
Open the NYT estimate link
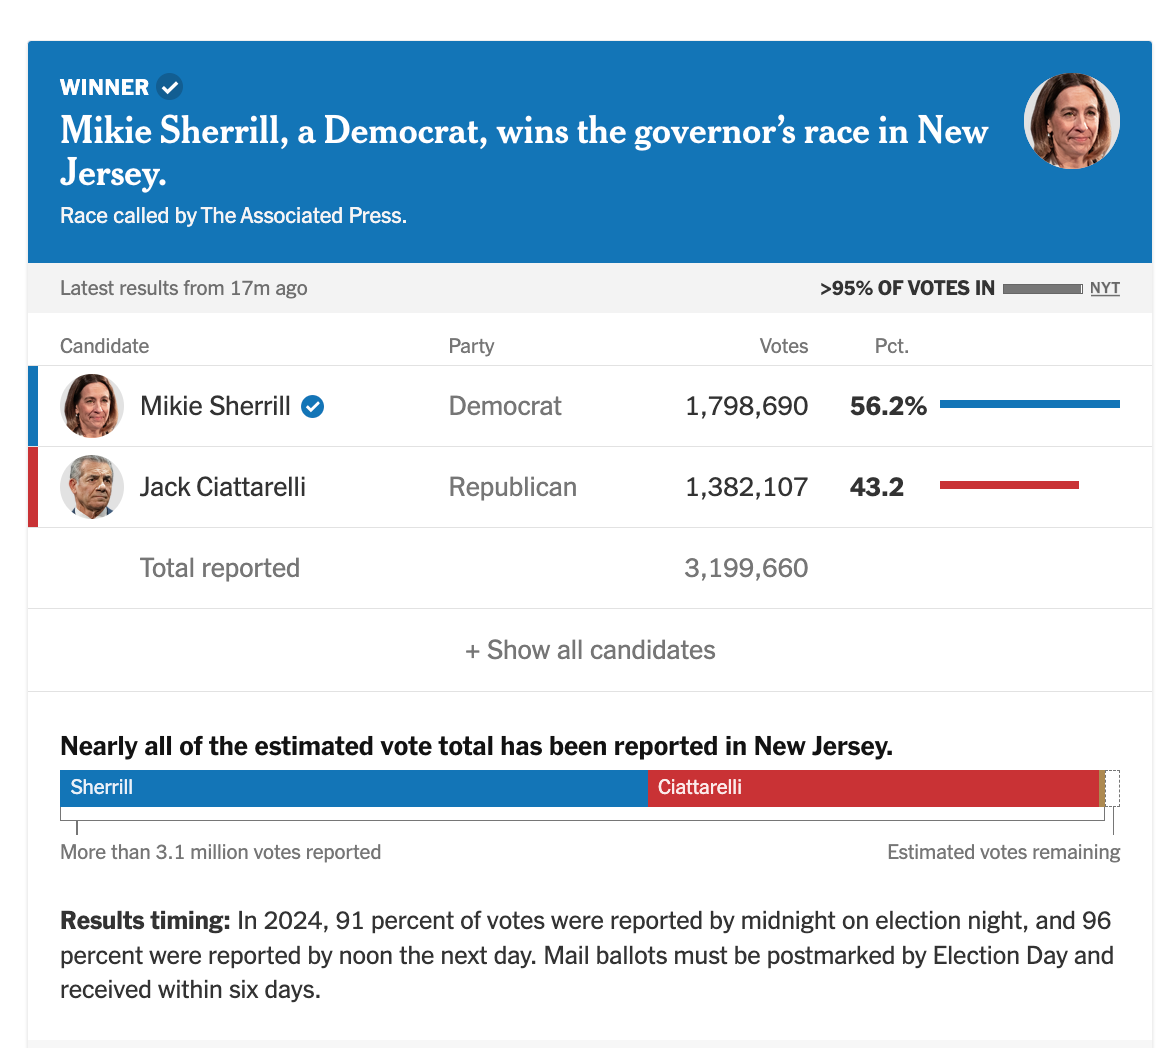[1105, 288]
